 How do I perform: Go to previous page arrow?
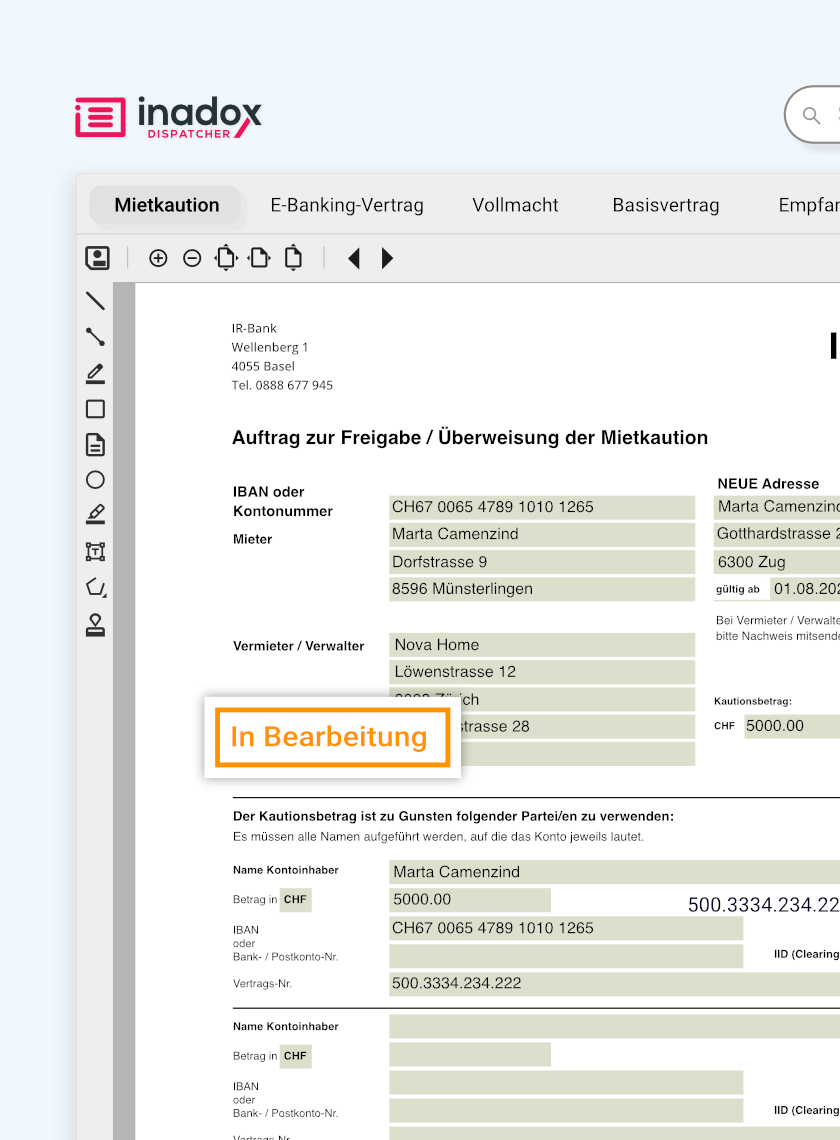(354, 258)
